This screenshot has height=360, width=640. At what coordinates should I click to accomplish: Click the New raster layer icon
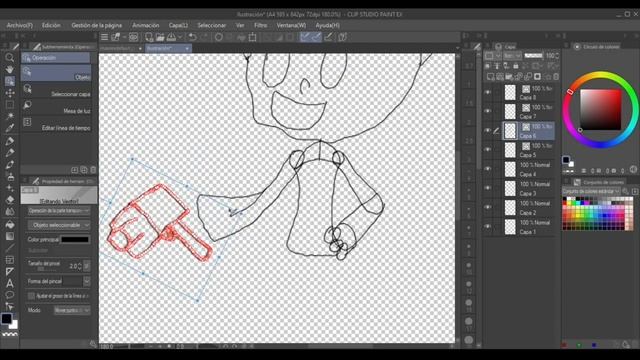[490, 76]
